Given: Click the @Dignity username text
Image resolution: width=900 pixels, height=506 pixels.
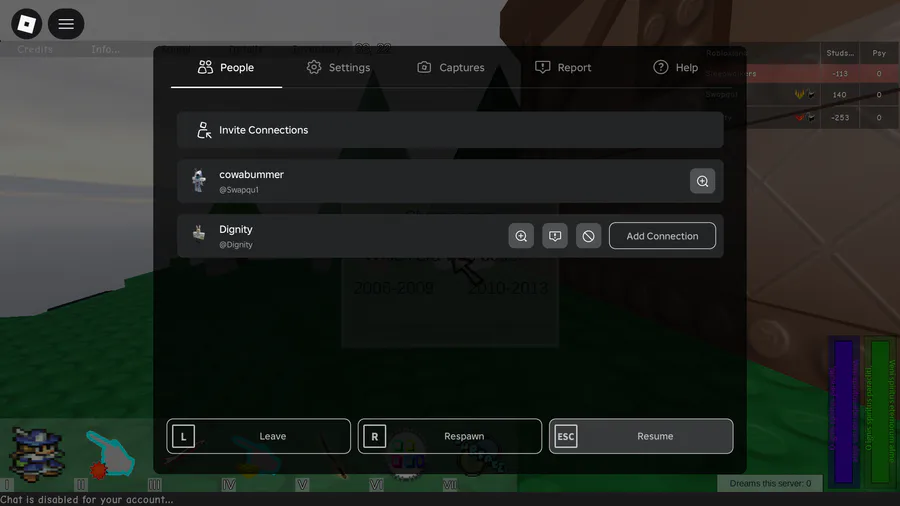Looking at the screenshot, I should pyautogui.click(x=236, y=244).
